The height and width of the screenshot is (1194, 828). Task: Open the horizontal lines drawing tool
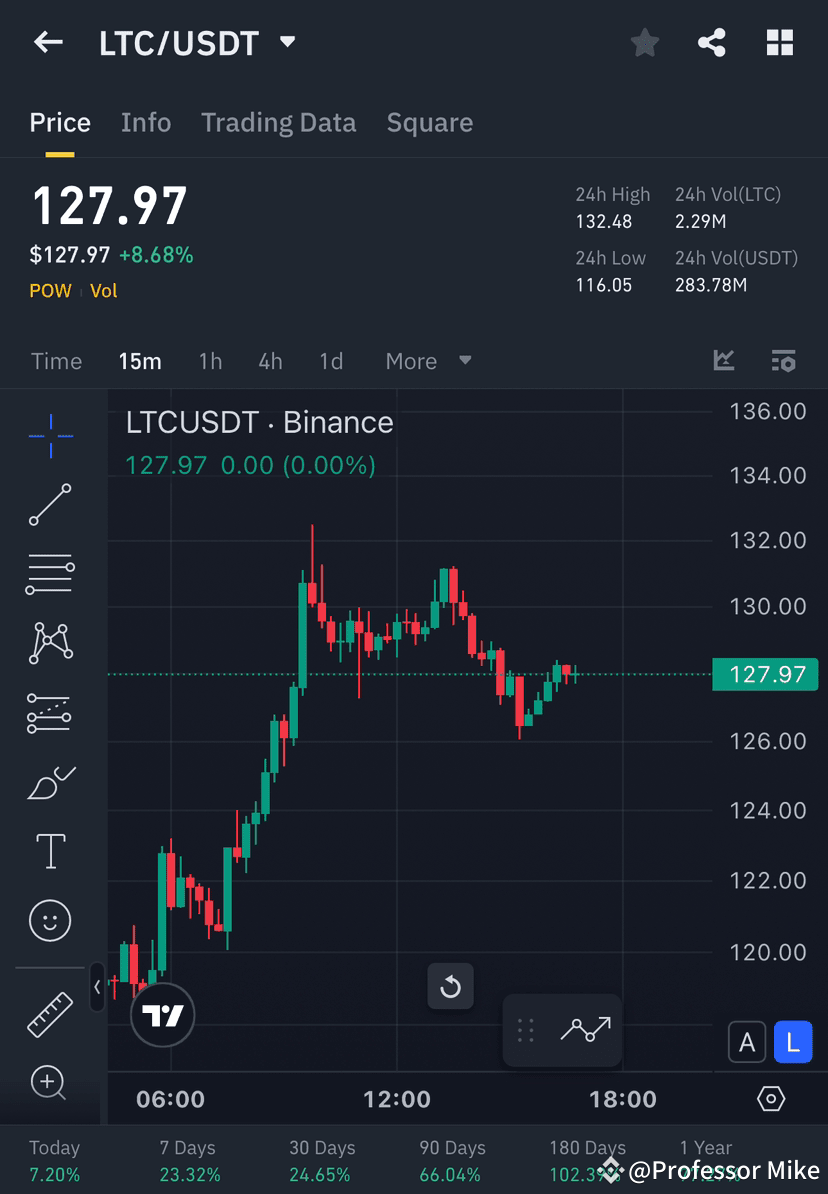click(50, 574)
